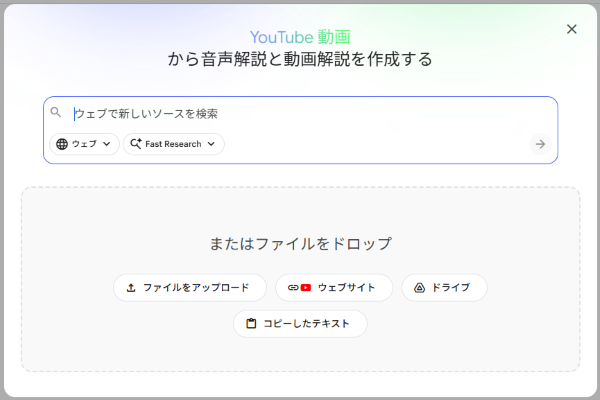Image resolution: width=600 pixels, height=400 pixels.
Task: Select コピーしたテキスト option
Action: click(307, 324)
